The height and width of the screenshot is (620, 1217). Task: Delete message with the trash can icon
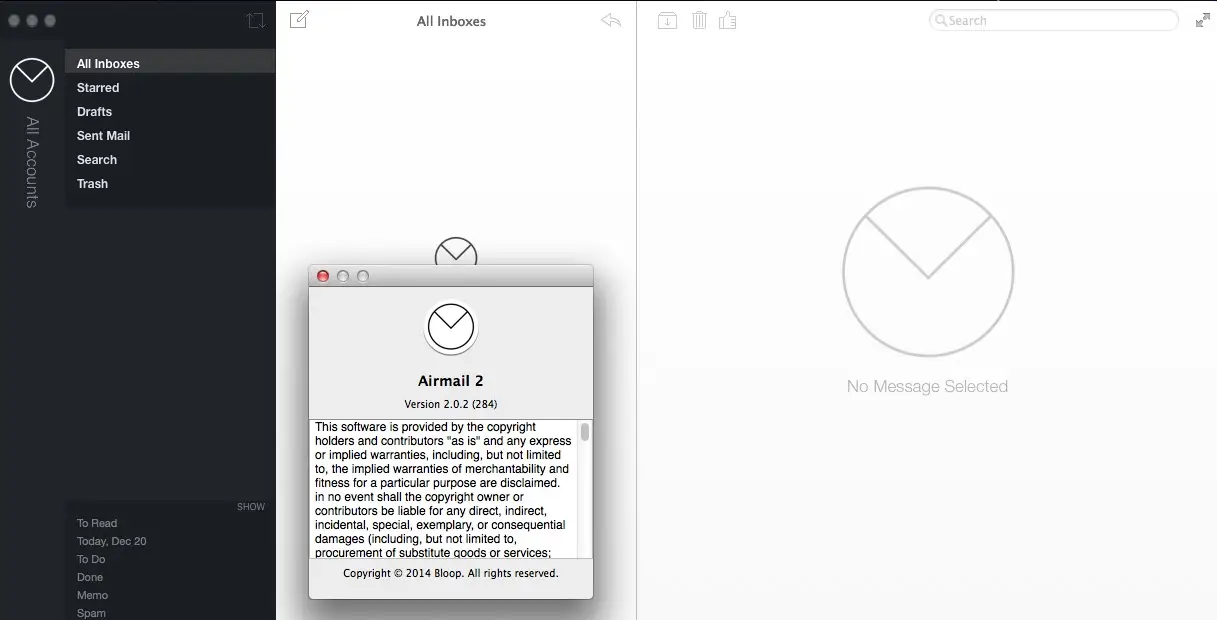coord(699,20)
